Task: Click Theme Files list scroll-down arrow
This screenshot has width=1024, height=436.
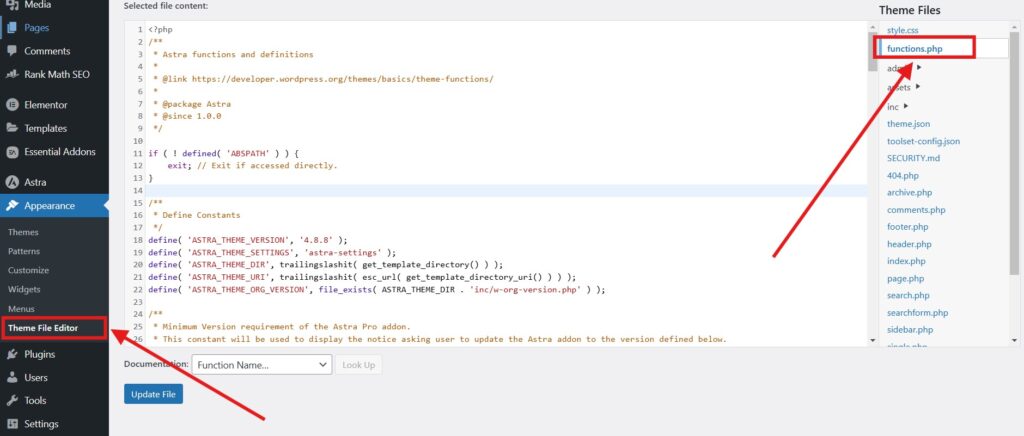Action: pyautogui.click(x=1014, y=341)
